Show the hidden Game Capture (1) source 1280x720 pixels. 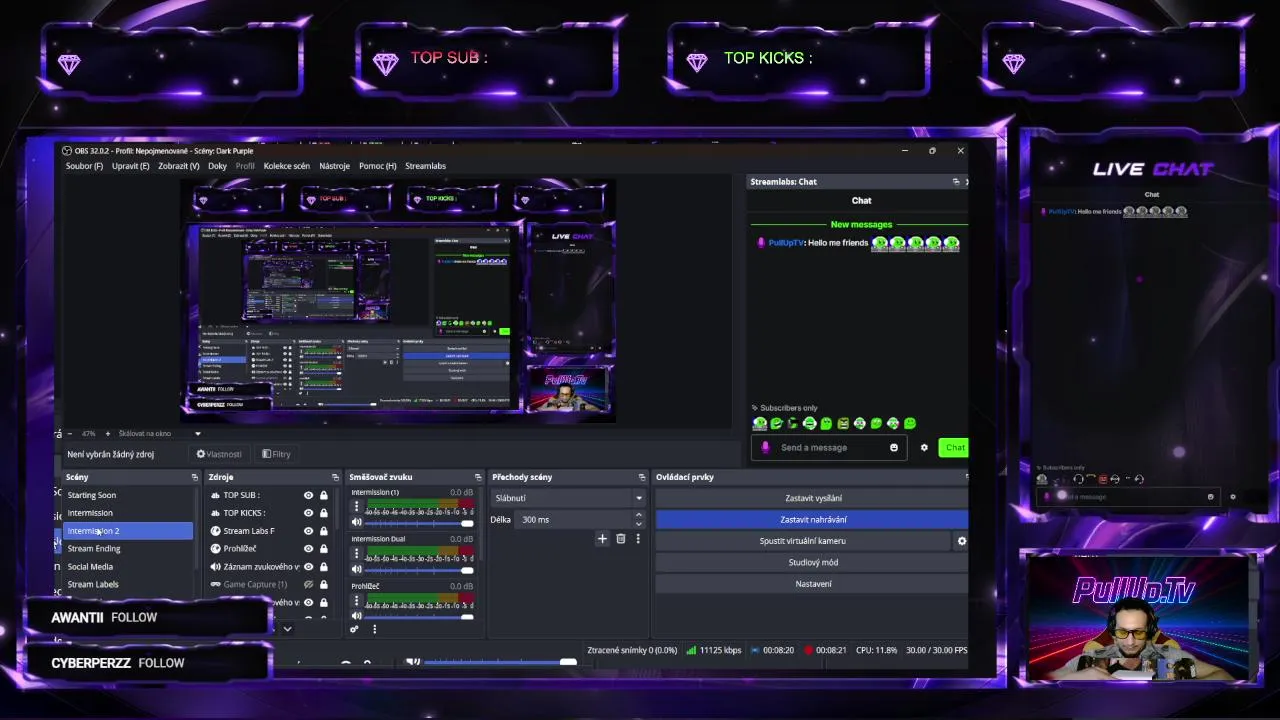click(x=308, y=585)
